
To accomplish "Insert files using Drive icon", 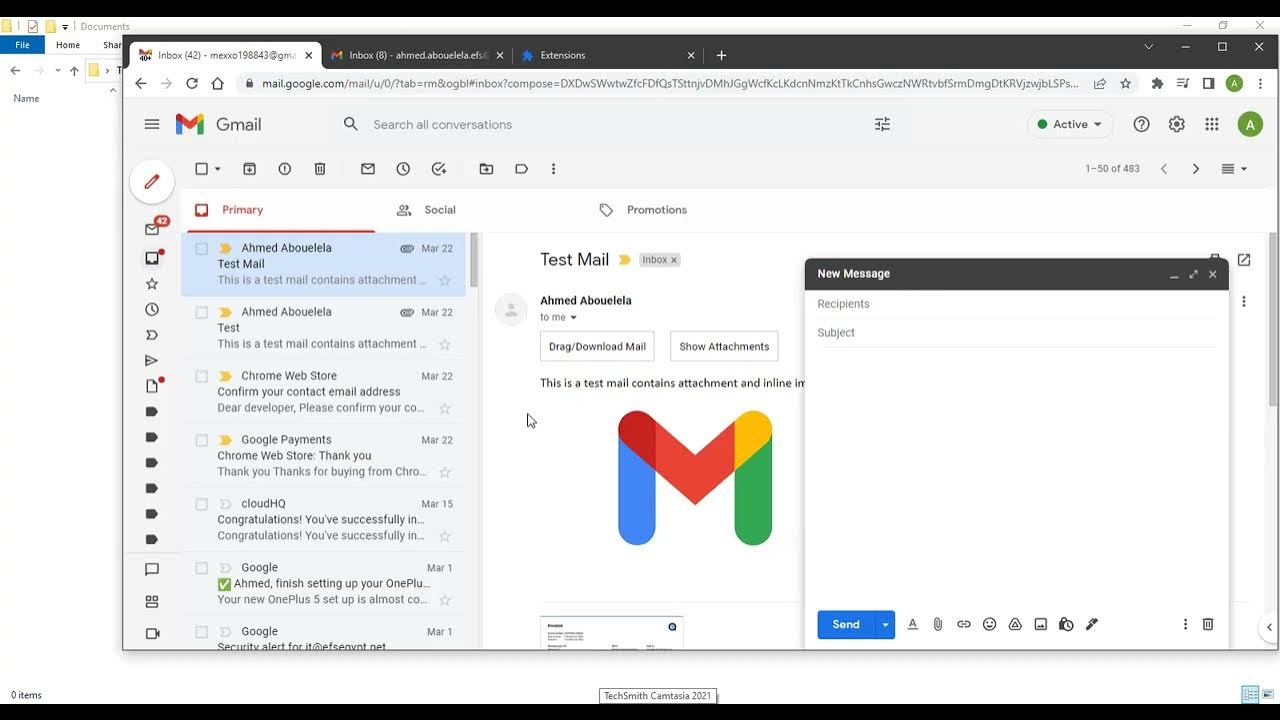I will 1015,624.
